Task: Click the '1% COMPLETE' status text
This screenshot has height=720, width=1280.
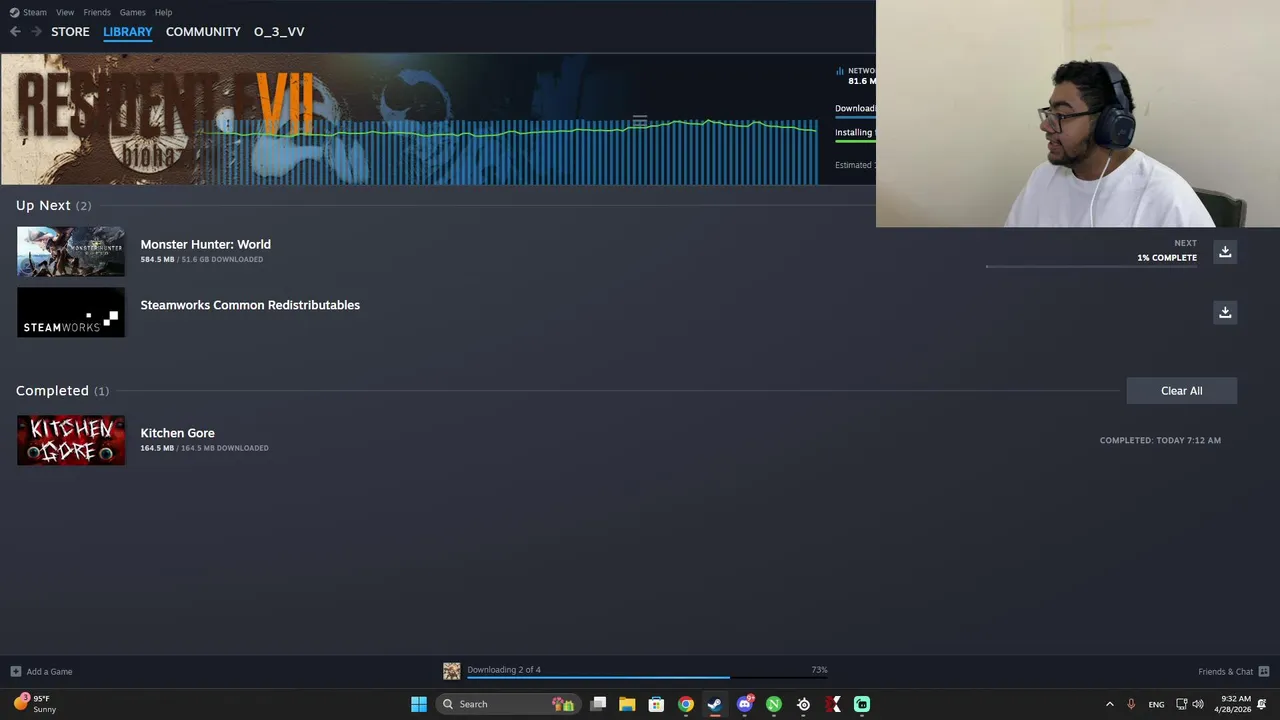Action: coord(1167,258)
